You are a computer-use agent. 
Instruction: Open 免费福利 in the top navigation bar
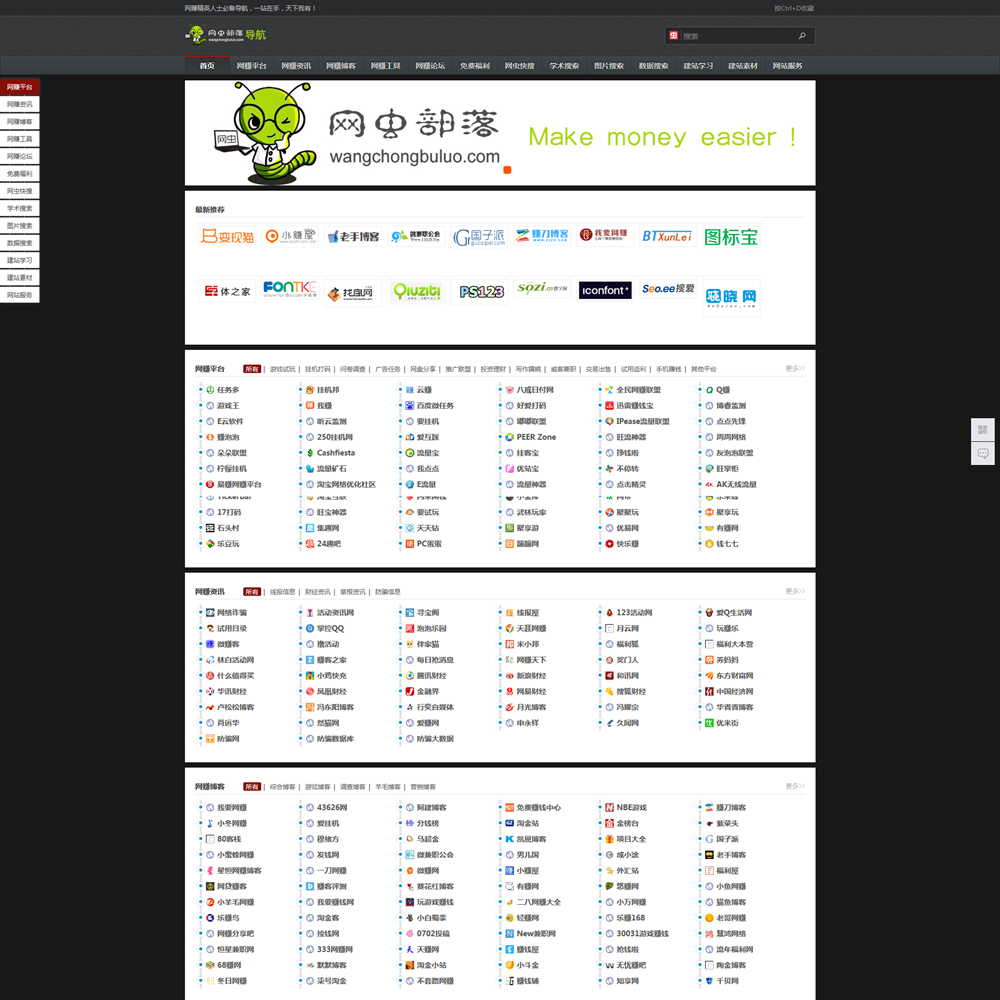tap(474, 66)
